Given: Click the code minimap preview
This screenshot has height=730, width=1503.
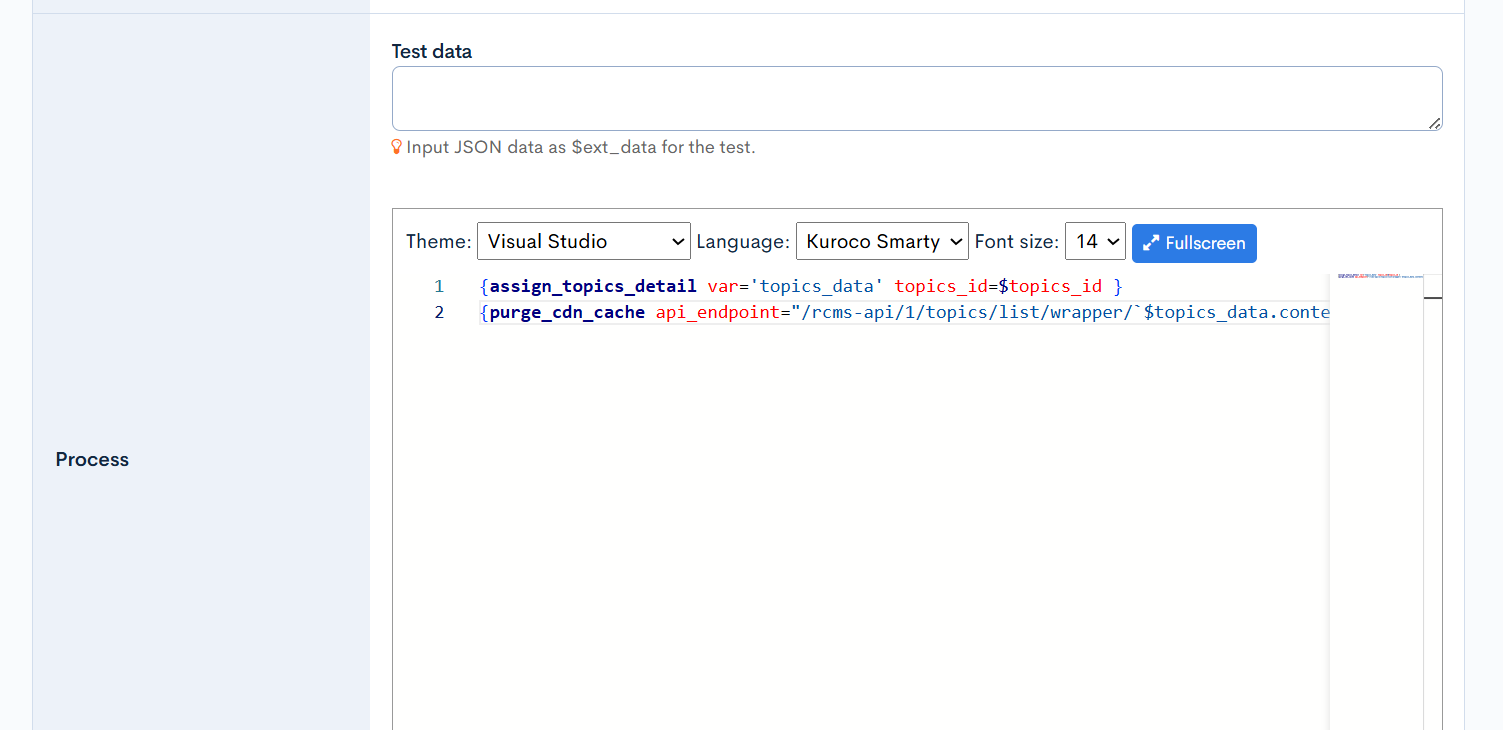Looking at the screenshot, I should click(1376, 500).
